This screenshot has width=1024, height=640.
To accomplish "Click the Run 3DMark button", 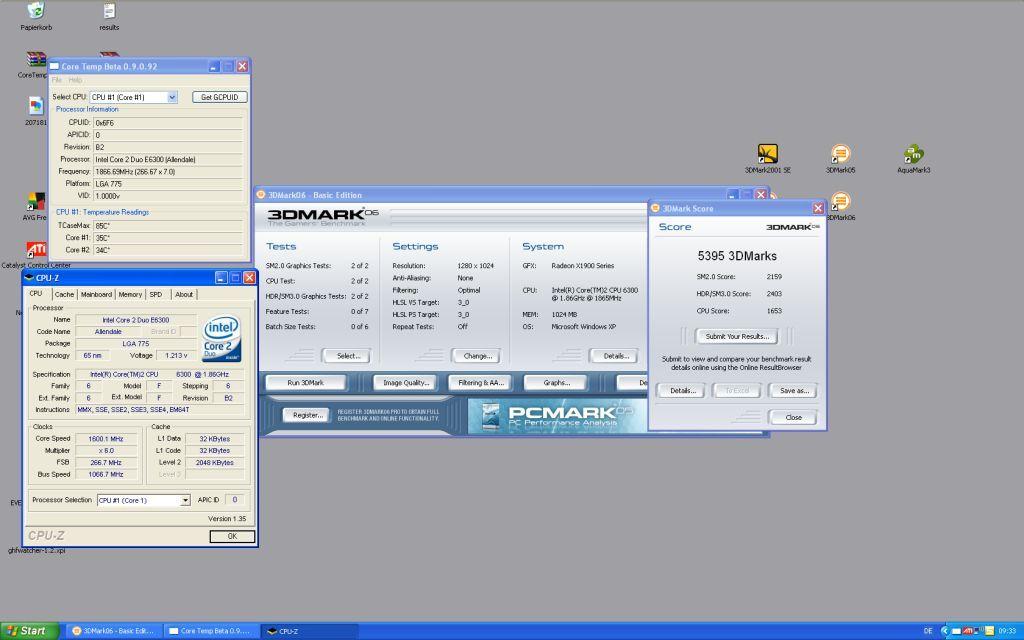I will (x=305, y=383).
